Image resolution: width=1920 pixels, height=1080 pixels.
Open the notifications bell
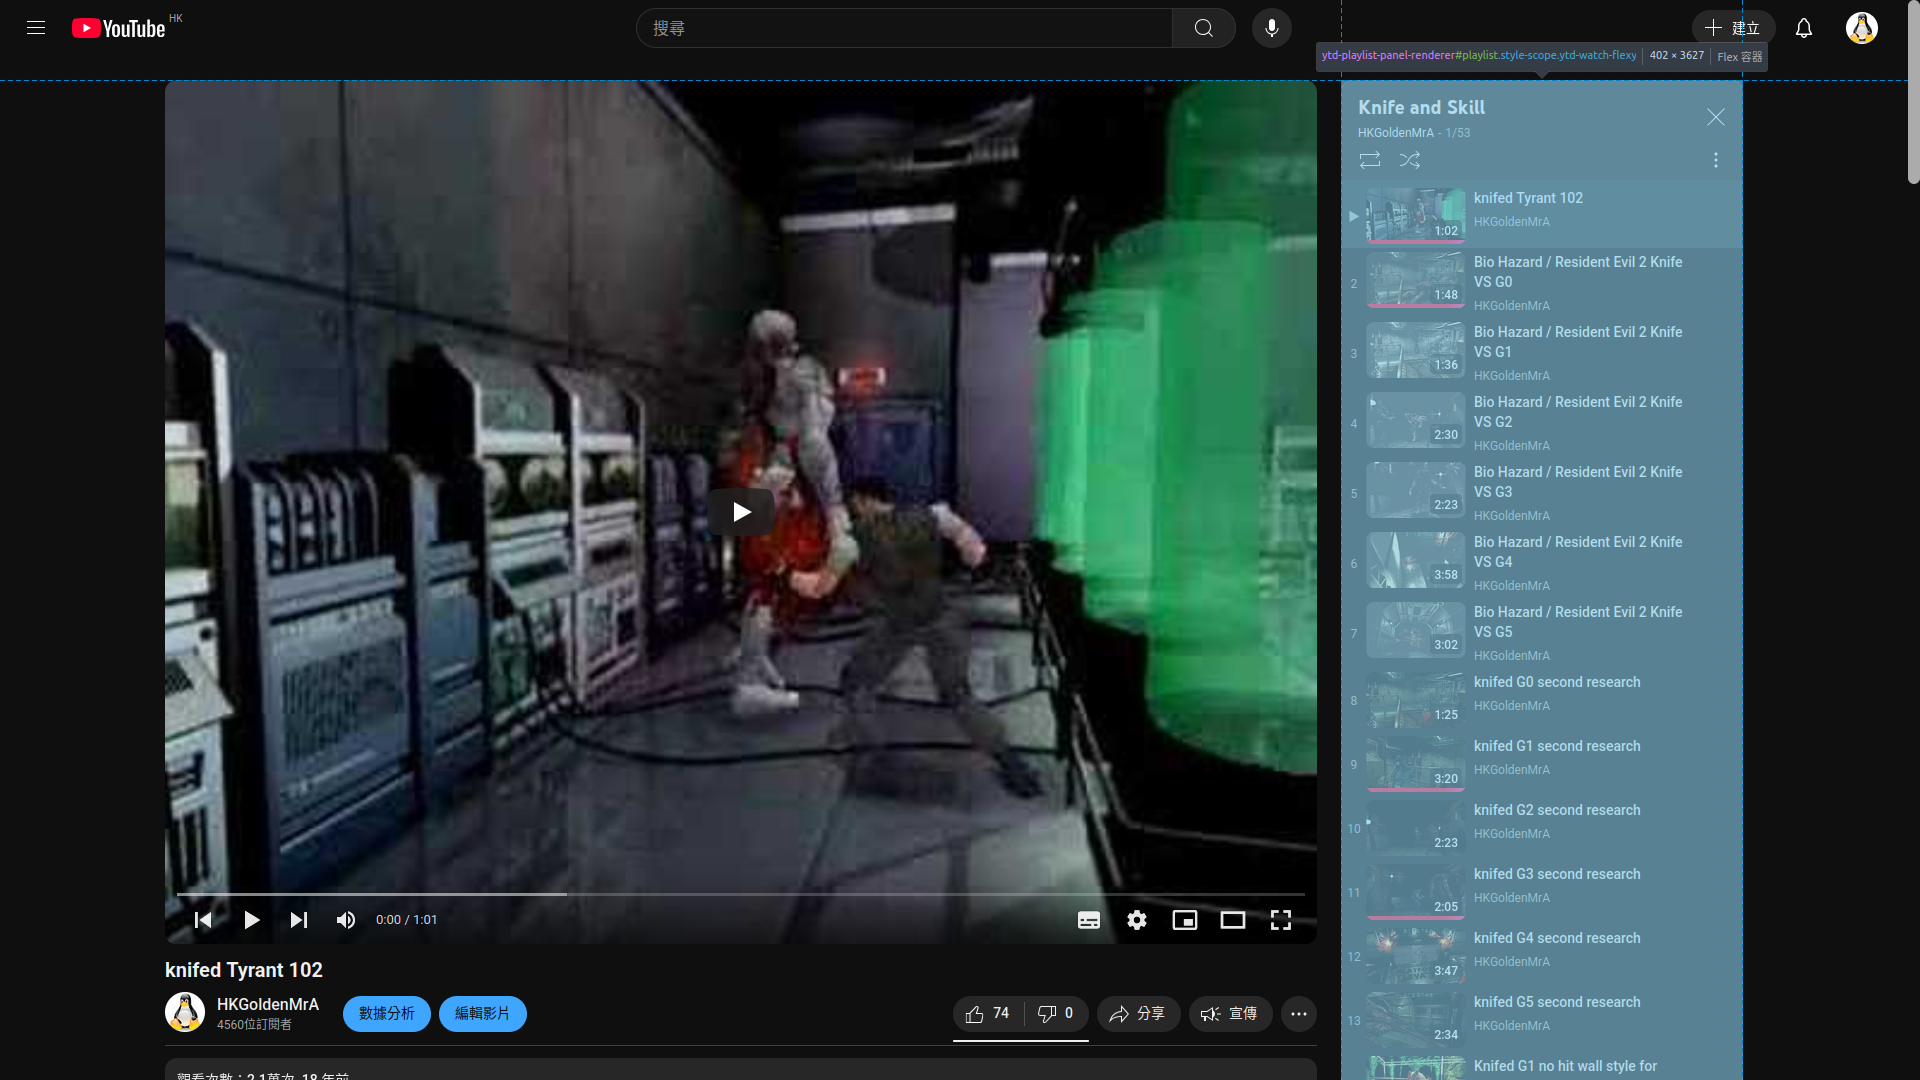click(x=1804, y=28)
